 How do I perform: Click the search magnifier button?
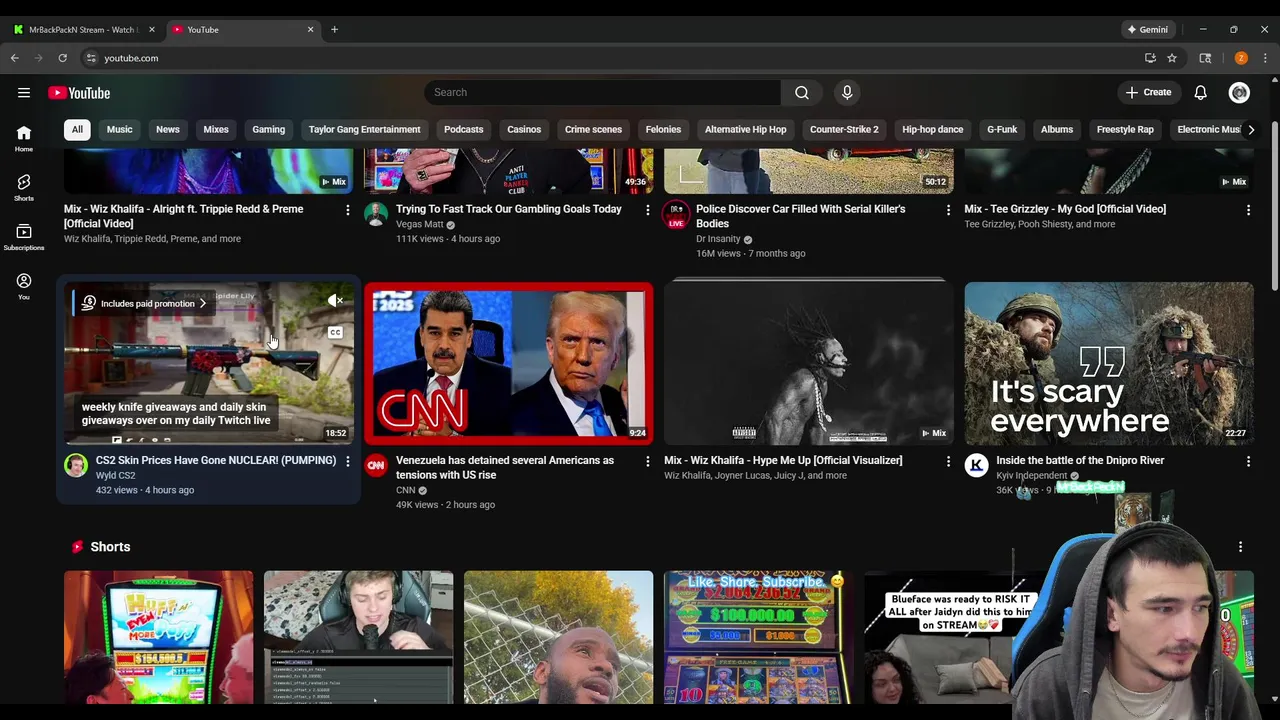(802, 92)
